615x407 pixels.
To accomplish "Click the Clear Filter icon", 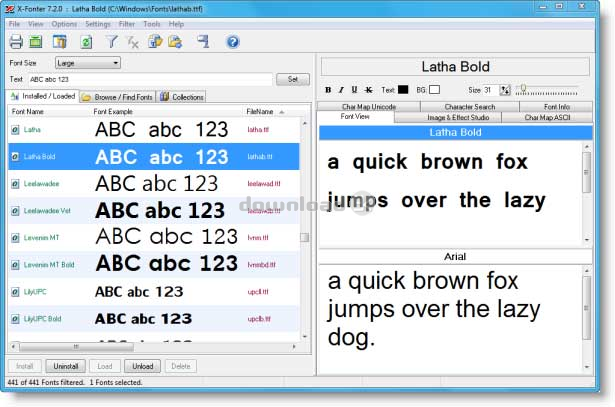I will pos(132,42).
